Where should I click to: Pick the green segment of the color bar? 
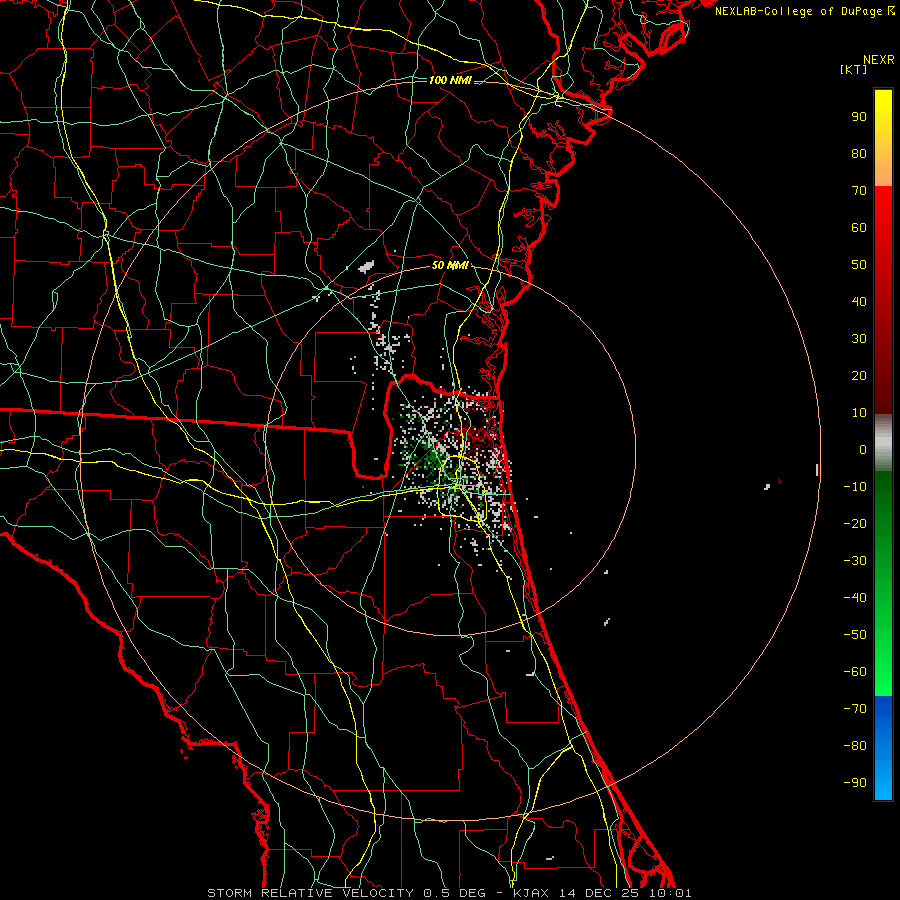[883, 584]
